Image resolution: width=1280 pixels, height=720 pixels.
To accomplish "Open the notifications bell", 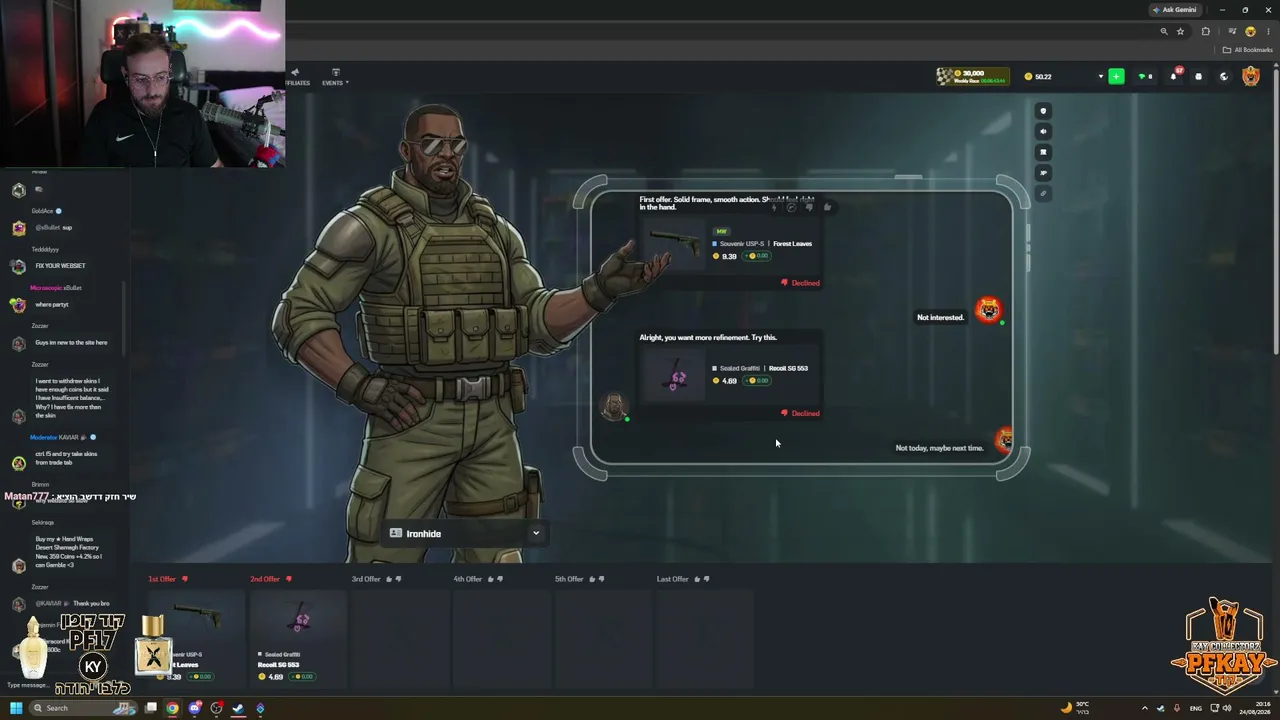I will 1174,76.
